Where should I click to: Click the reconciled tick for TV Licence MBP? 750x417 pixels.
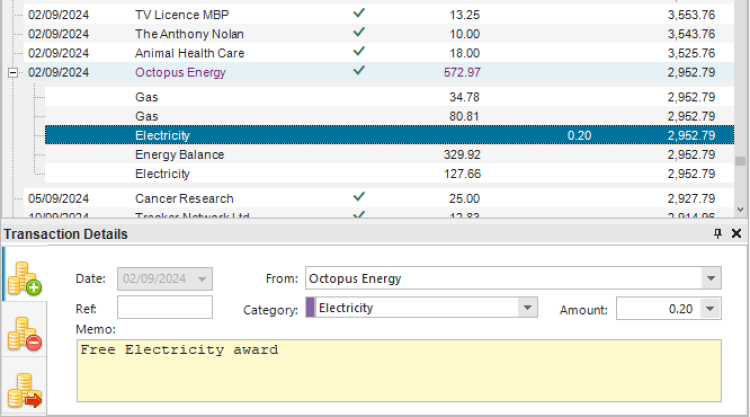click(359, 14)
